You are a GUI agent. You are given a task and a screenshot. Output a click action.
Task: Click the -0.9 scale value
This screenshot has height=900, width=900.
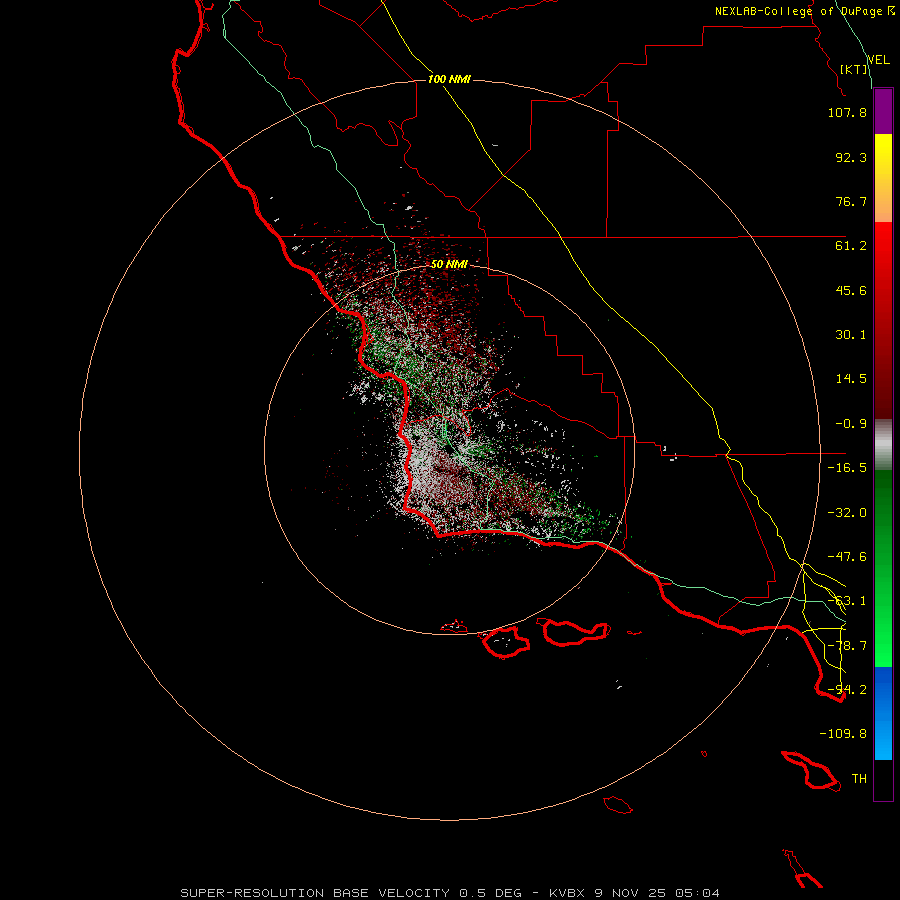click(851, 424)
